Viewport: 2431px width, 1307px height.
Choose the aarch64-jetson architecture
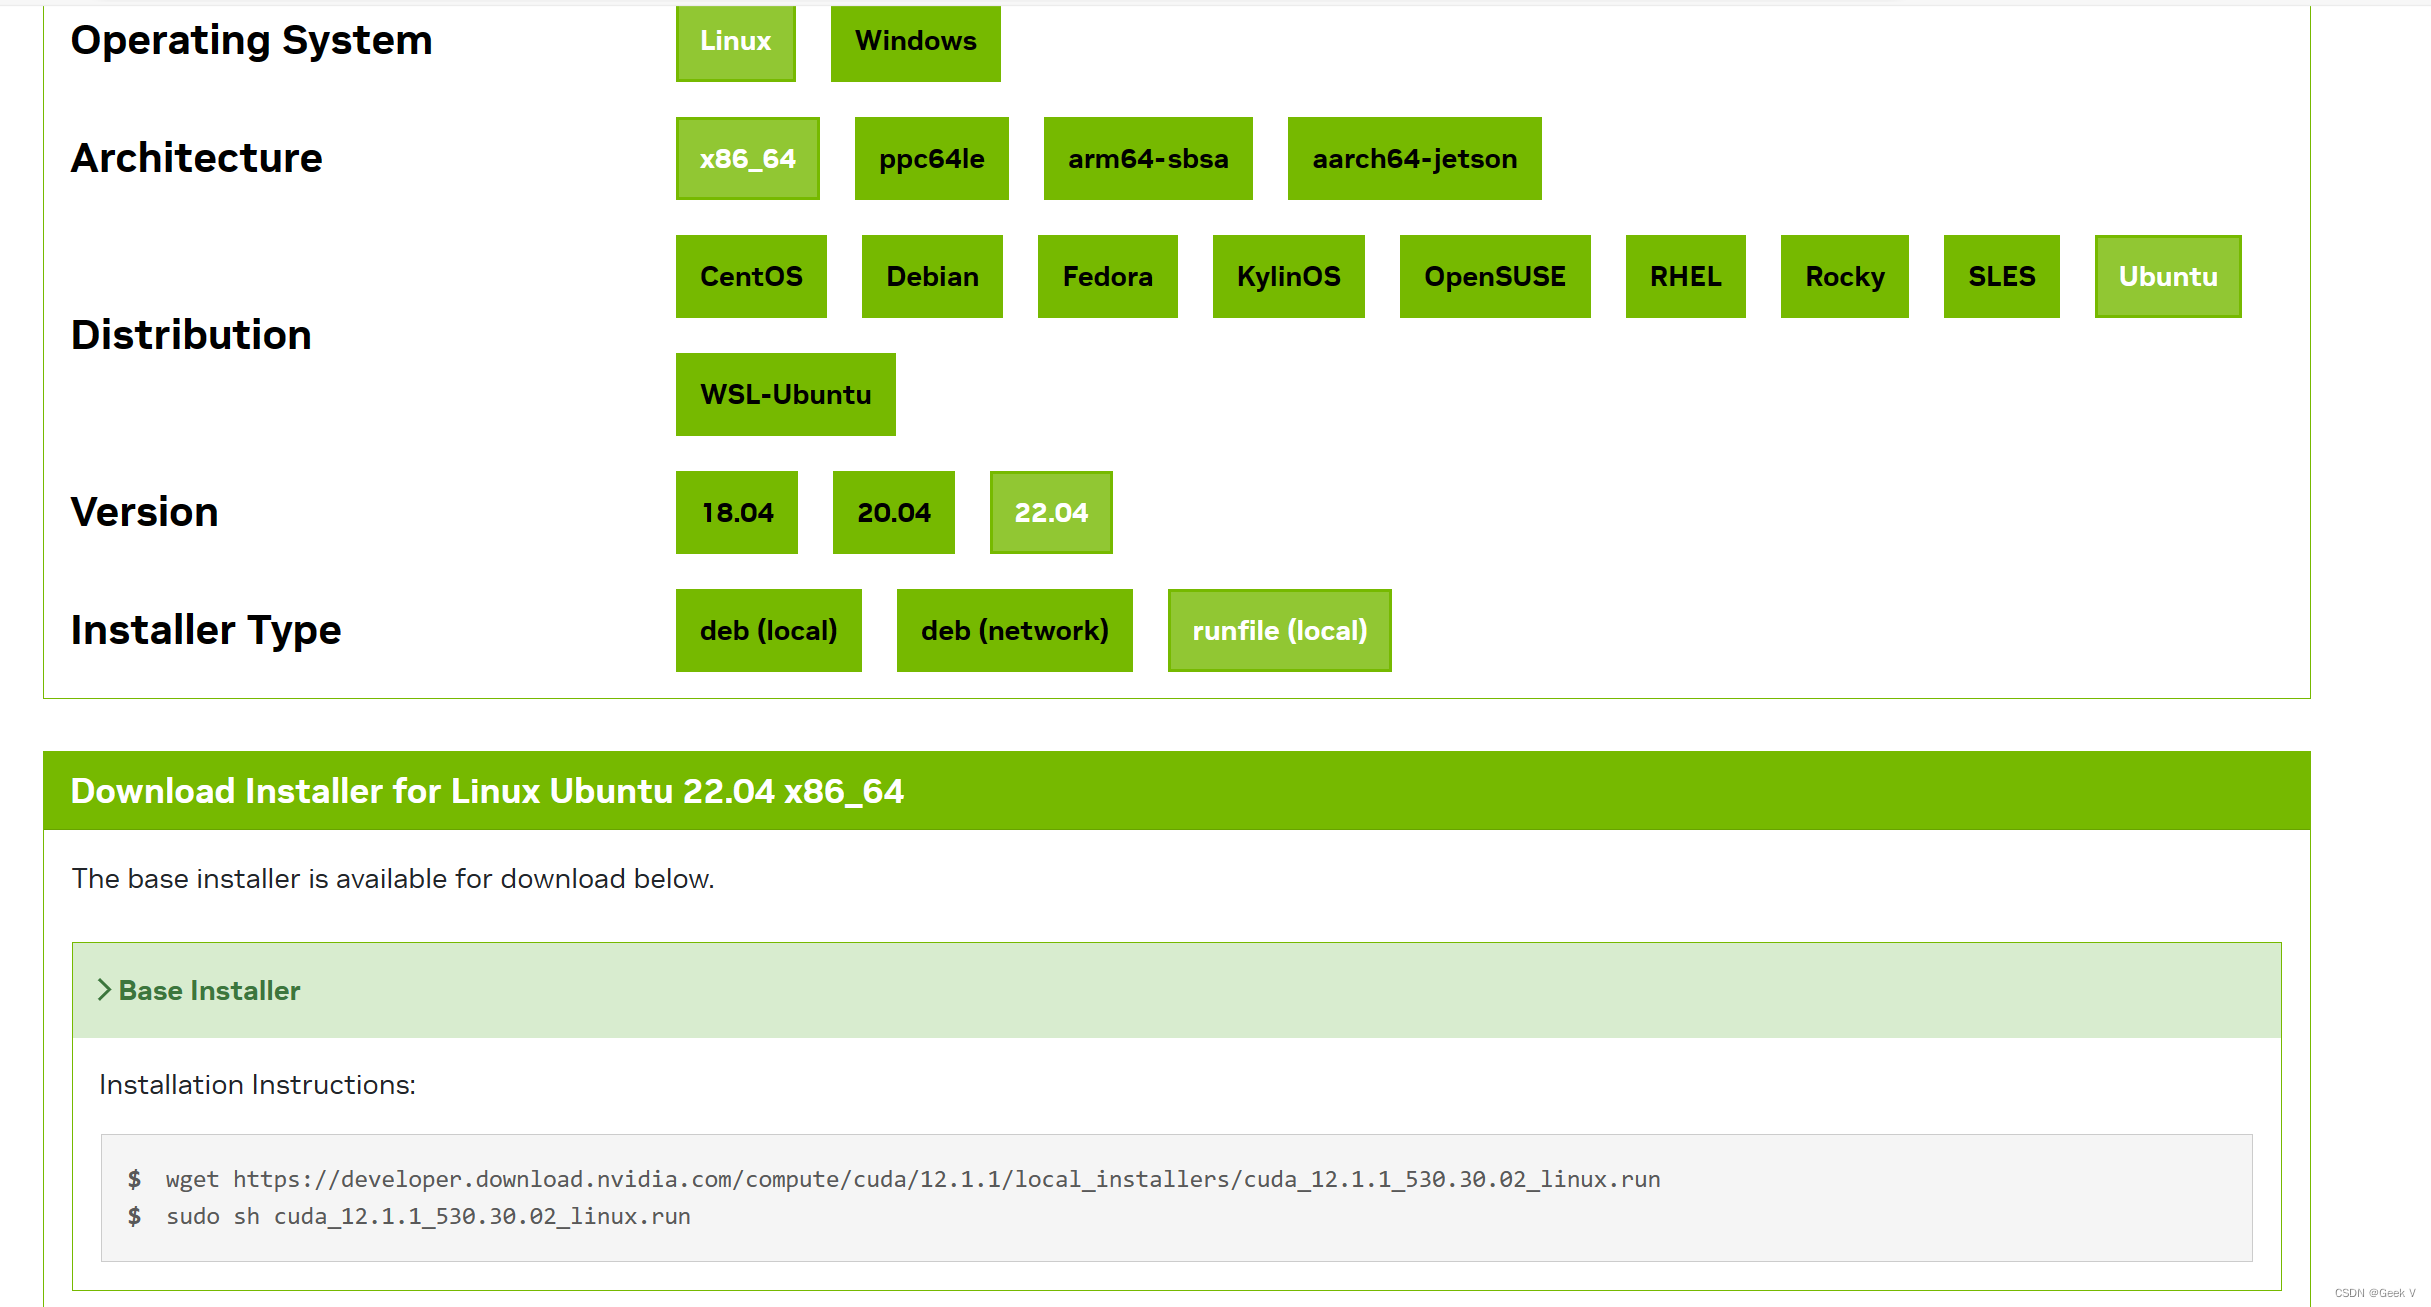(x=1414, y=158)
